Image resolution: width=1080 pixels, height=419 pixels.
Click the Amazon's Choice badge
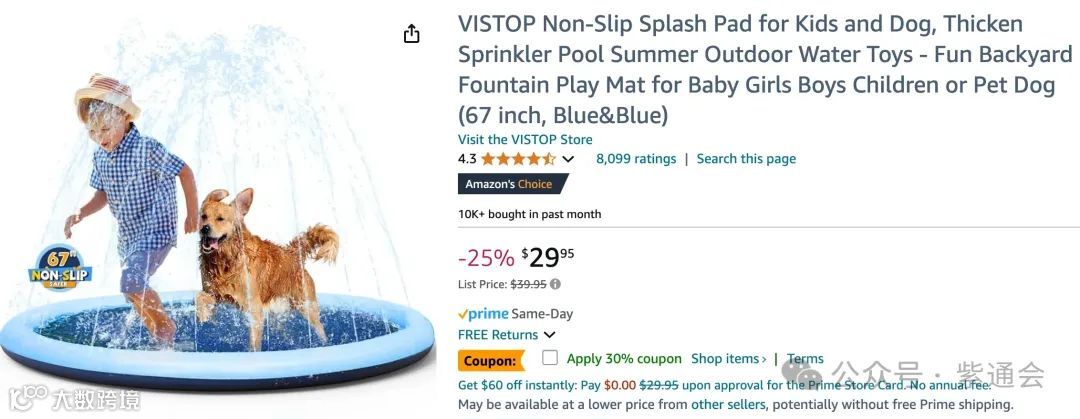[512, 184]
